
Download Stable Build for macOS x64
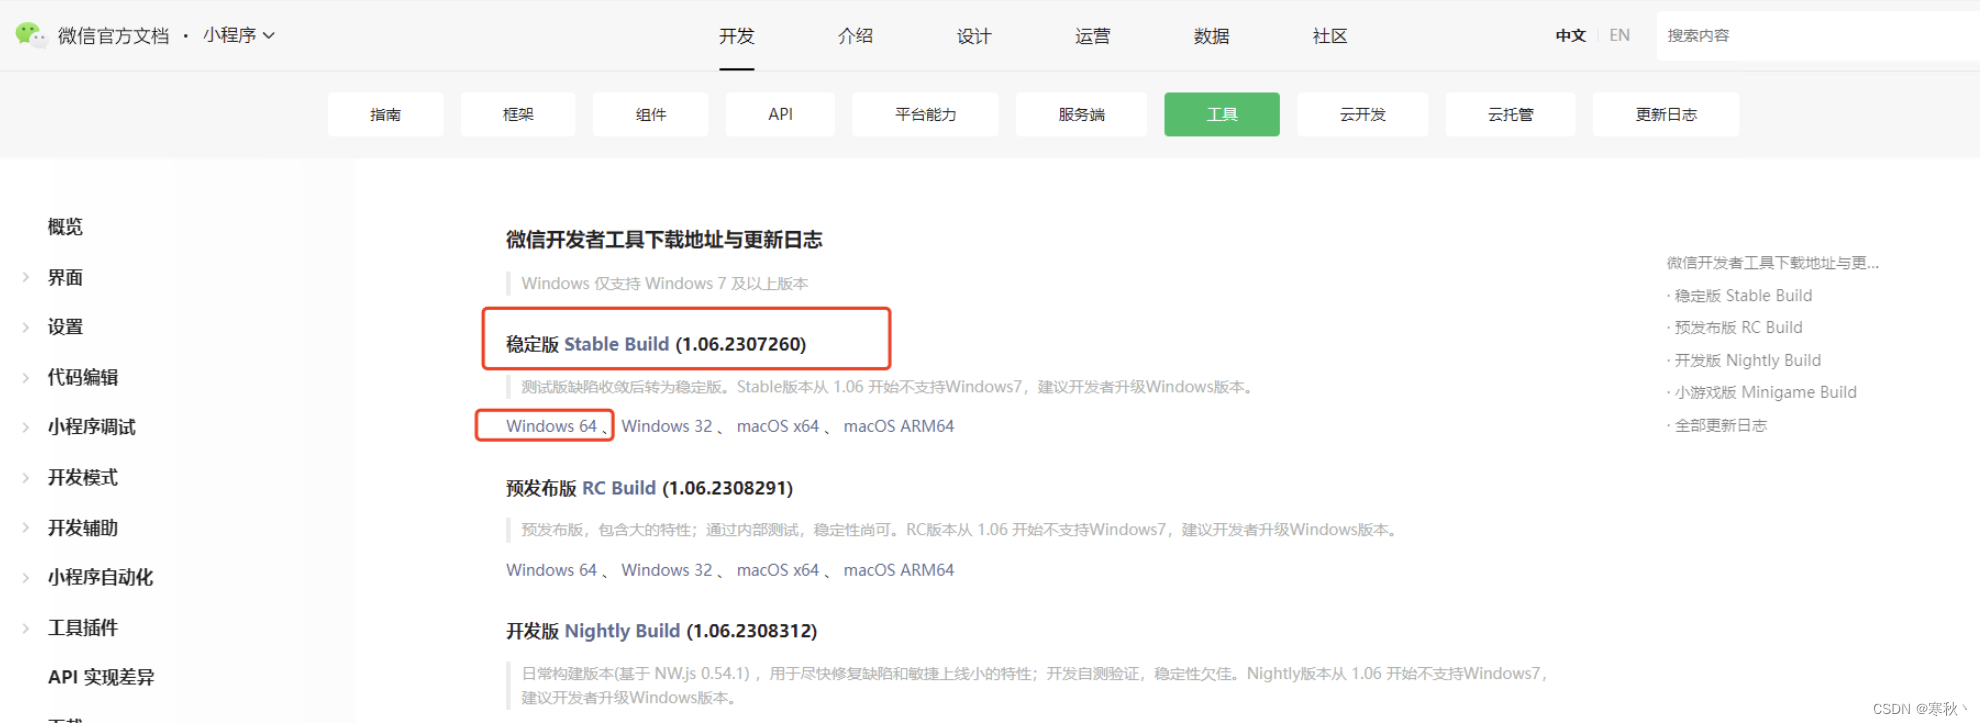click(x=778, y=426)
